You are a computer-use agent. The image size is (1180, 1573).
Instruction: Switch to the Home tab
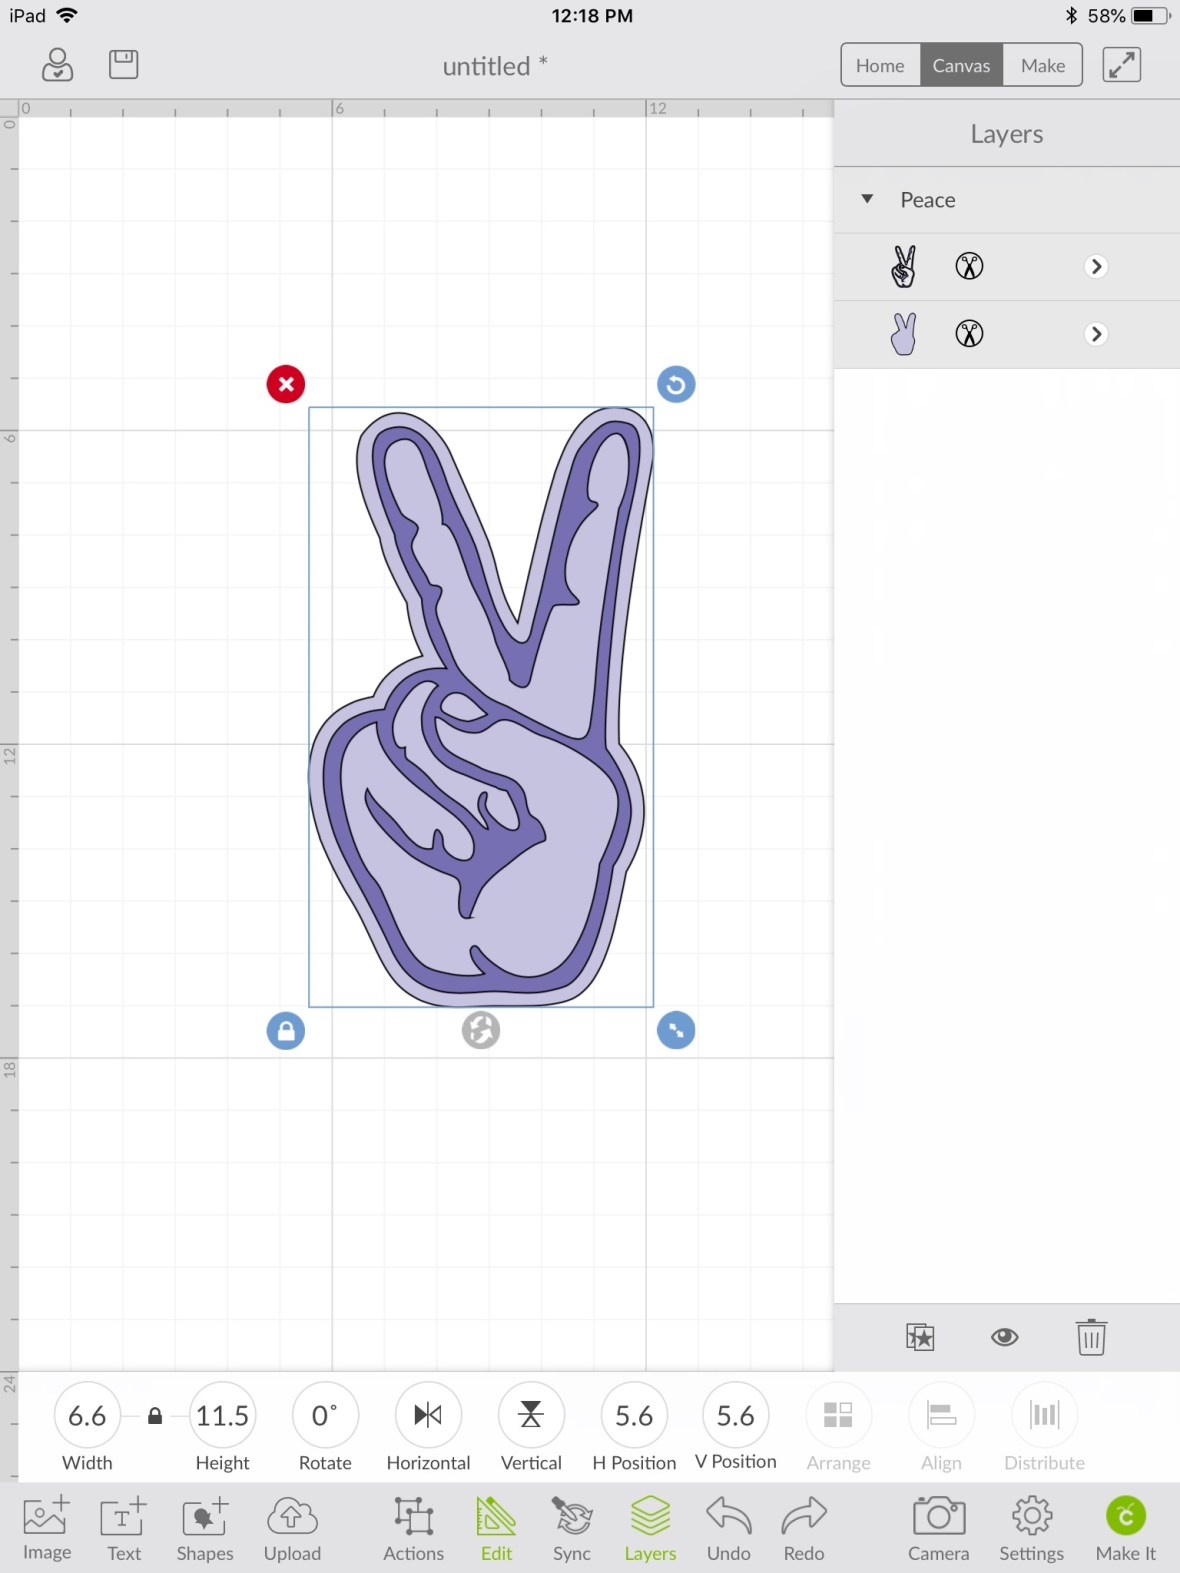[x=880, y=65]
